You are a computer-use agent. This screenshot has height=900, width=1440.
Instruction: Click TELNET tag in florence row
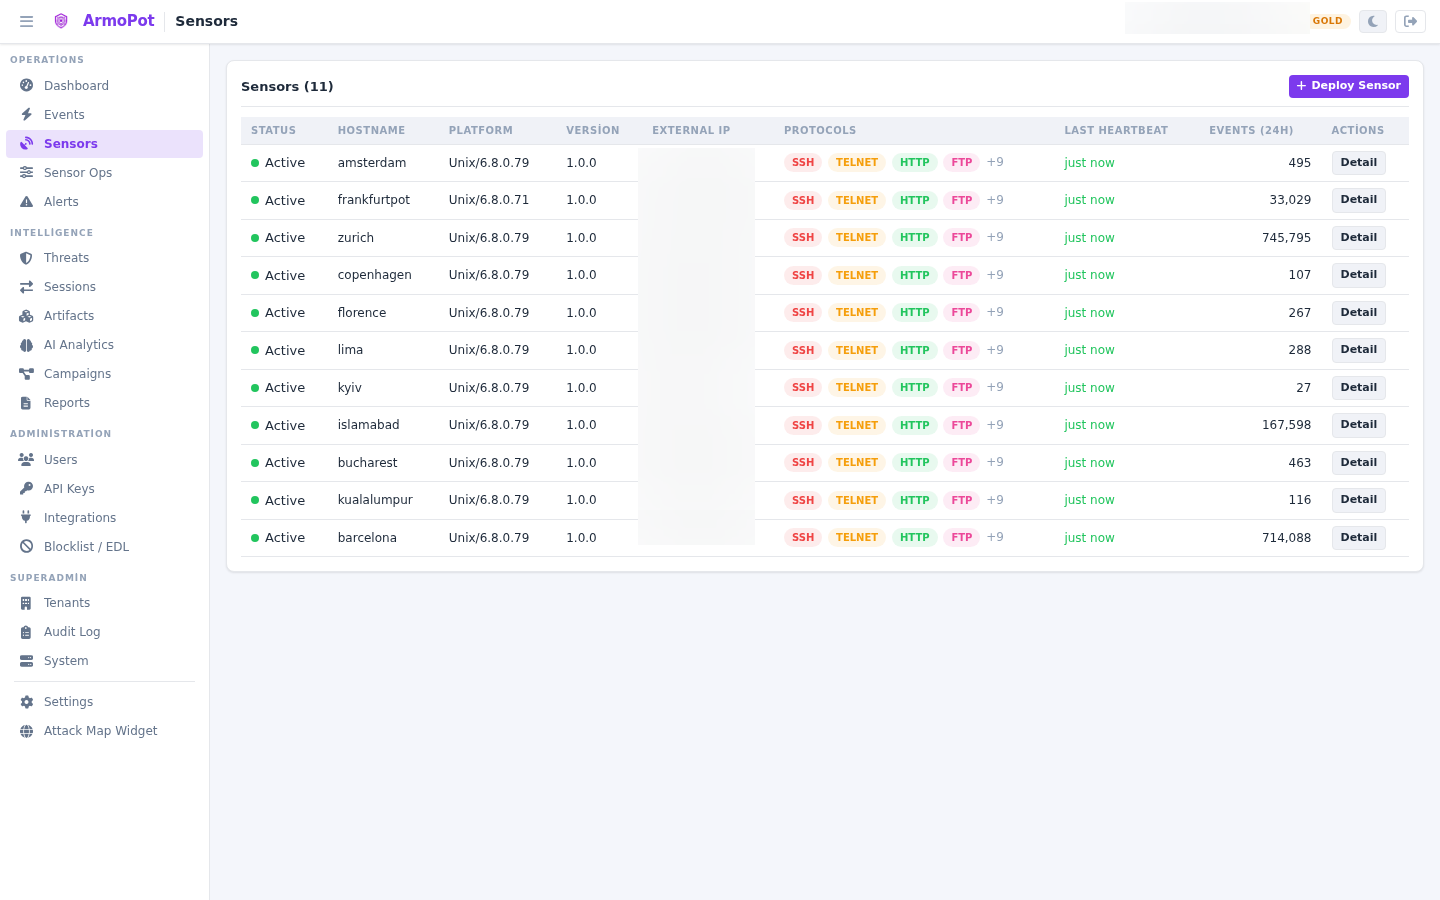[857, 312]
